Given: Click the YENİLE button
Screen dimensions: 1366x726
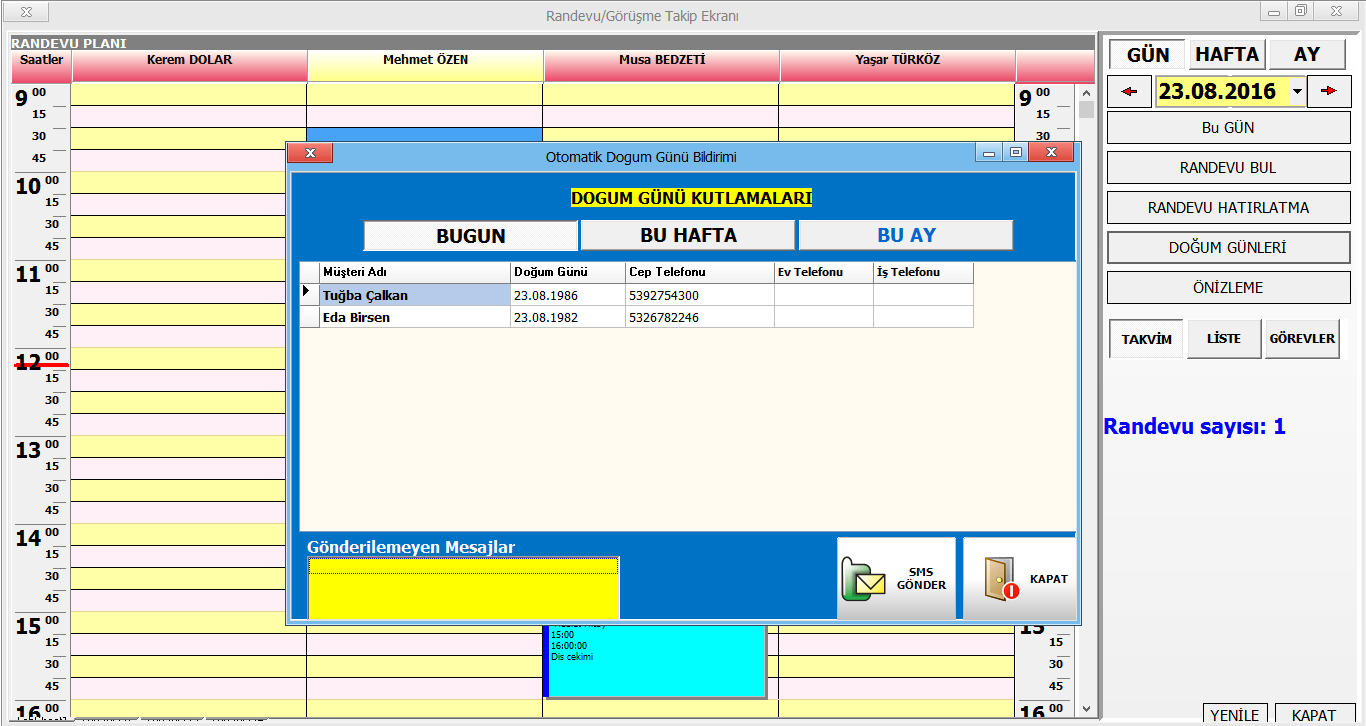Looking at the screenshot, I should point(1235,715).
